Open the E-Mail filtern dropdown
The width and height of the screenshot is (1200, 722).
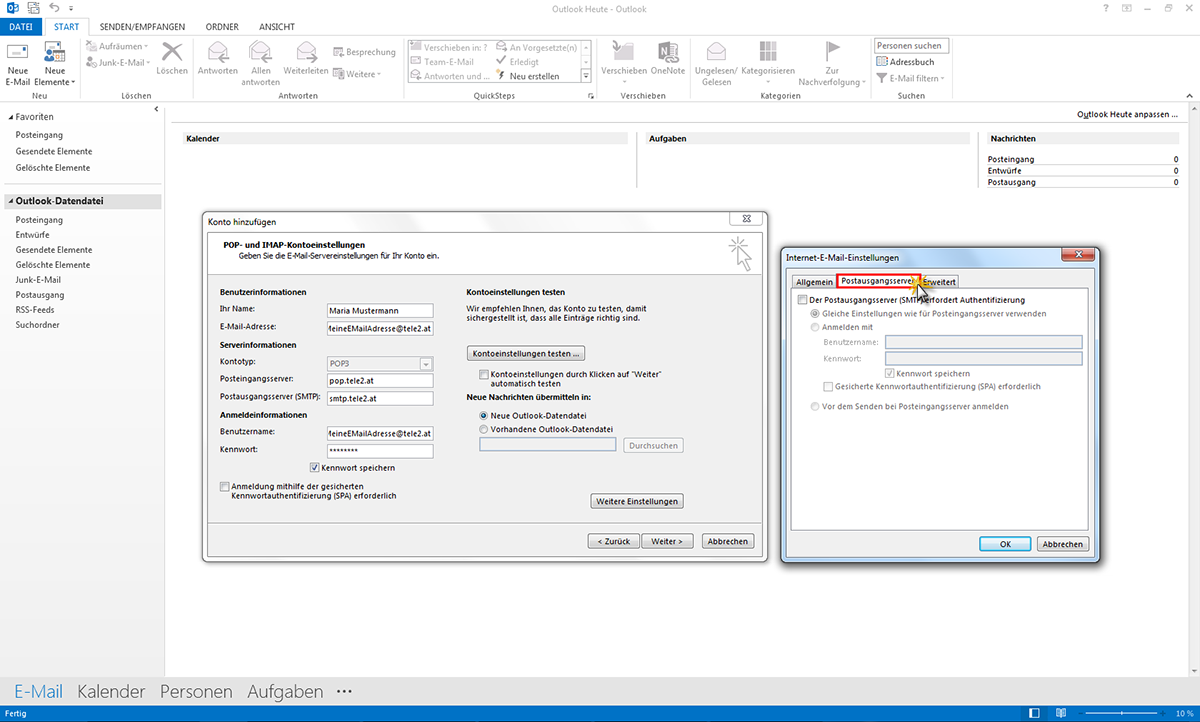point(909,78)
